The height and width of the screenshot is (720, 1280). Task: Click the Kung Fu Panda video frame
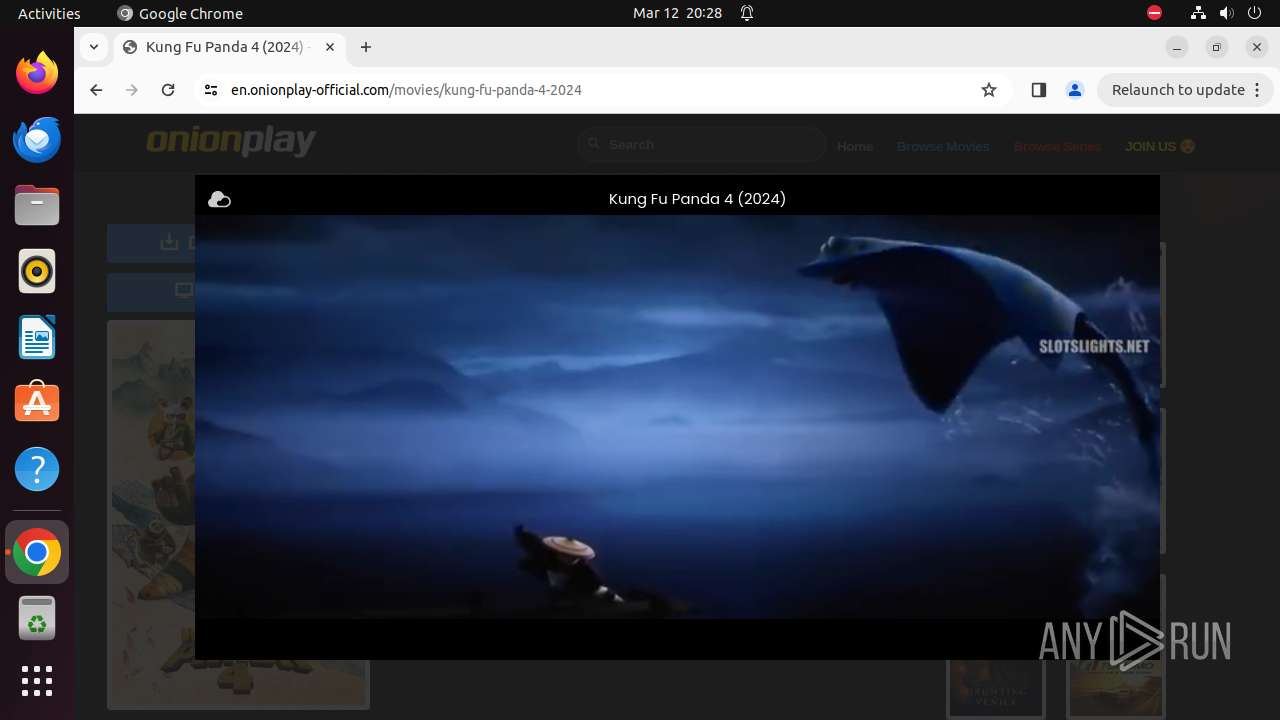click(677, 416)
